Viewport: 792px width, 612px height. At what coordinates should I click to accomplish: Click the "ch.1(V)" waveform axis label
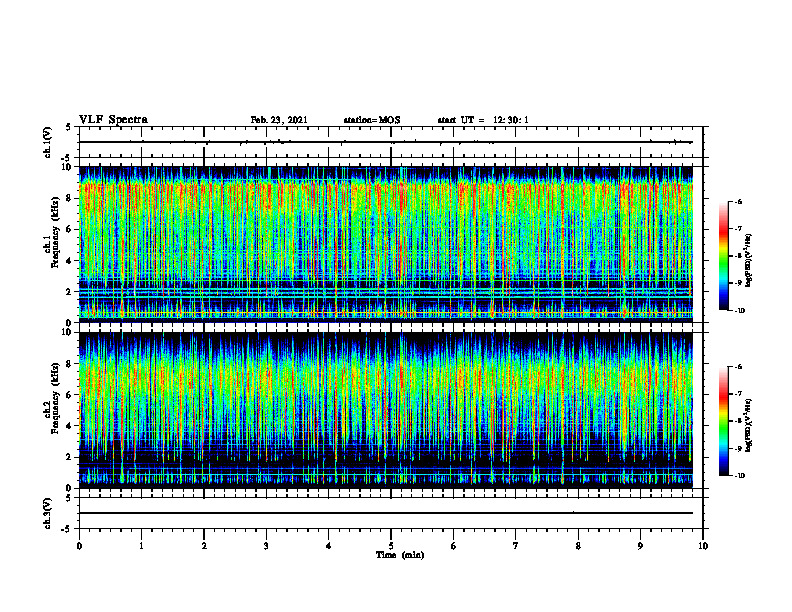(47, 142)
